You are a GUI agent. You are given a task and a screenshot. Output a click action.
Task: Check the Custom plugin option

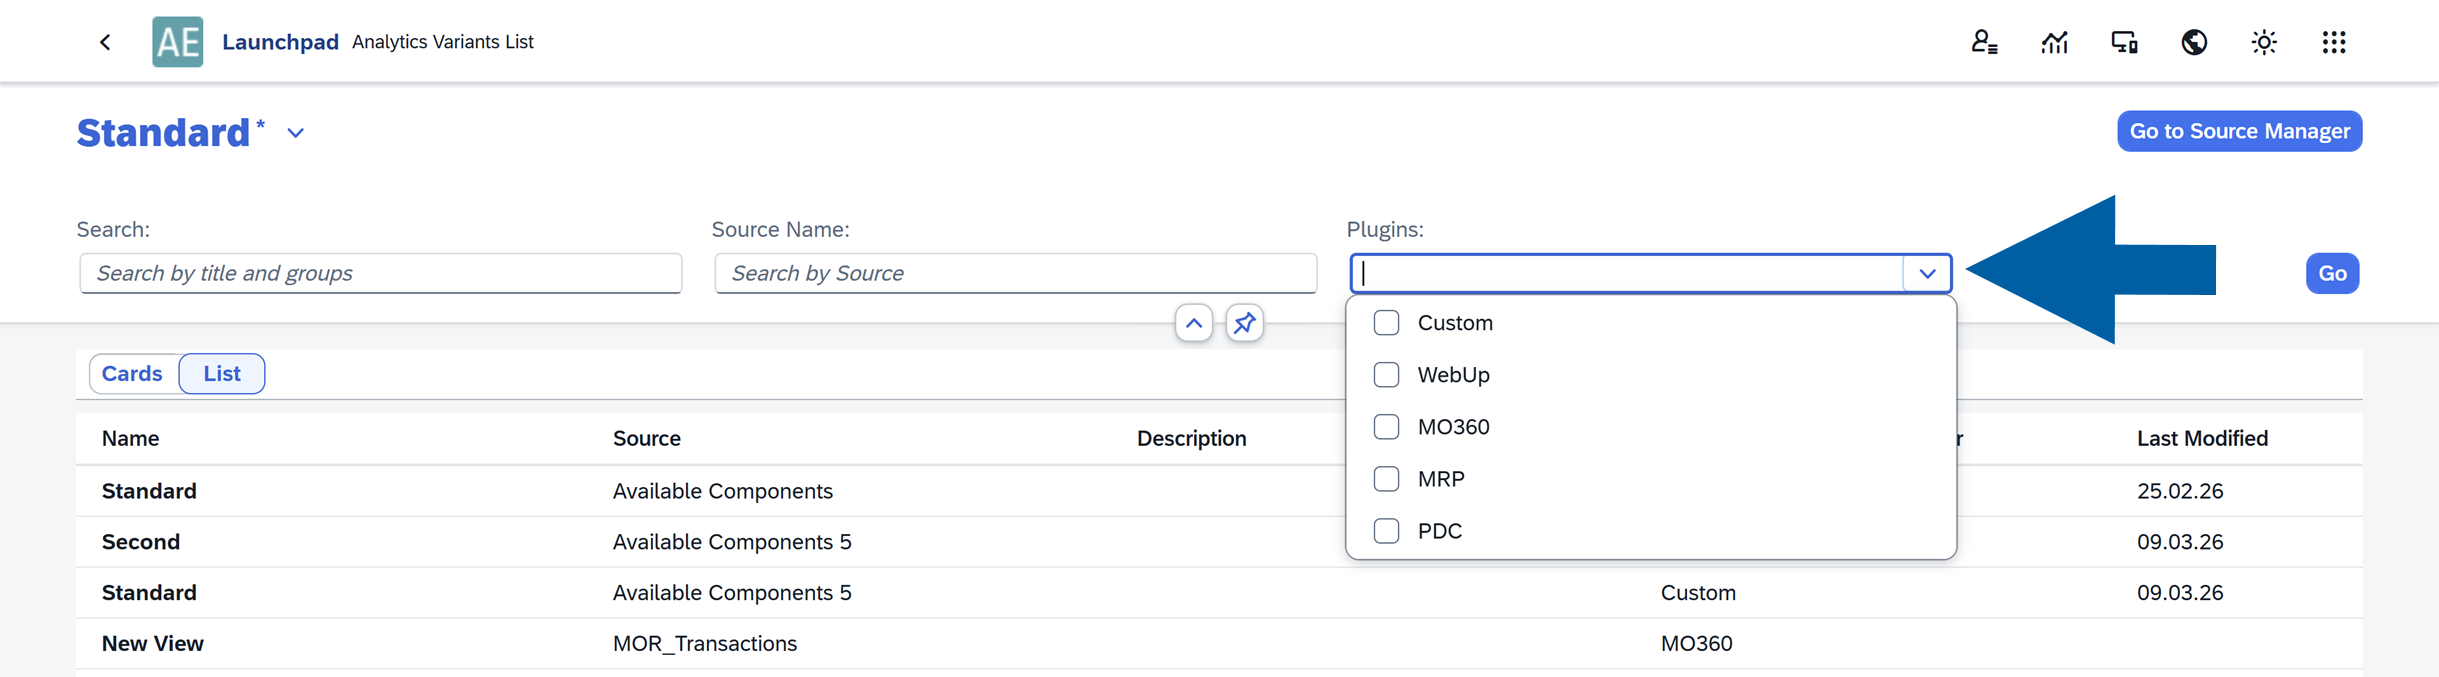click(1386, 323)
